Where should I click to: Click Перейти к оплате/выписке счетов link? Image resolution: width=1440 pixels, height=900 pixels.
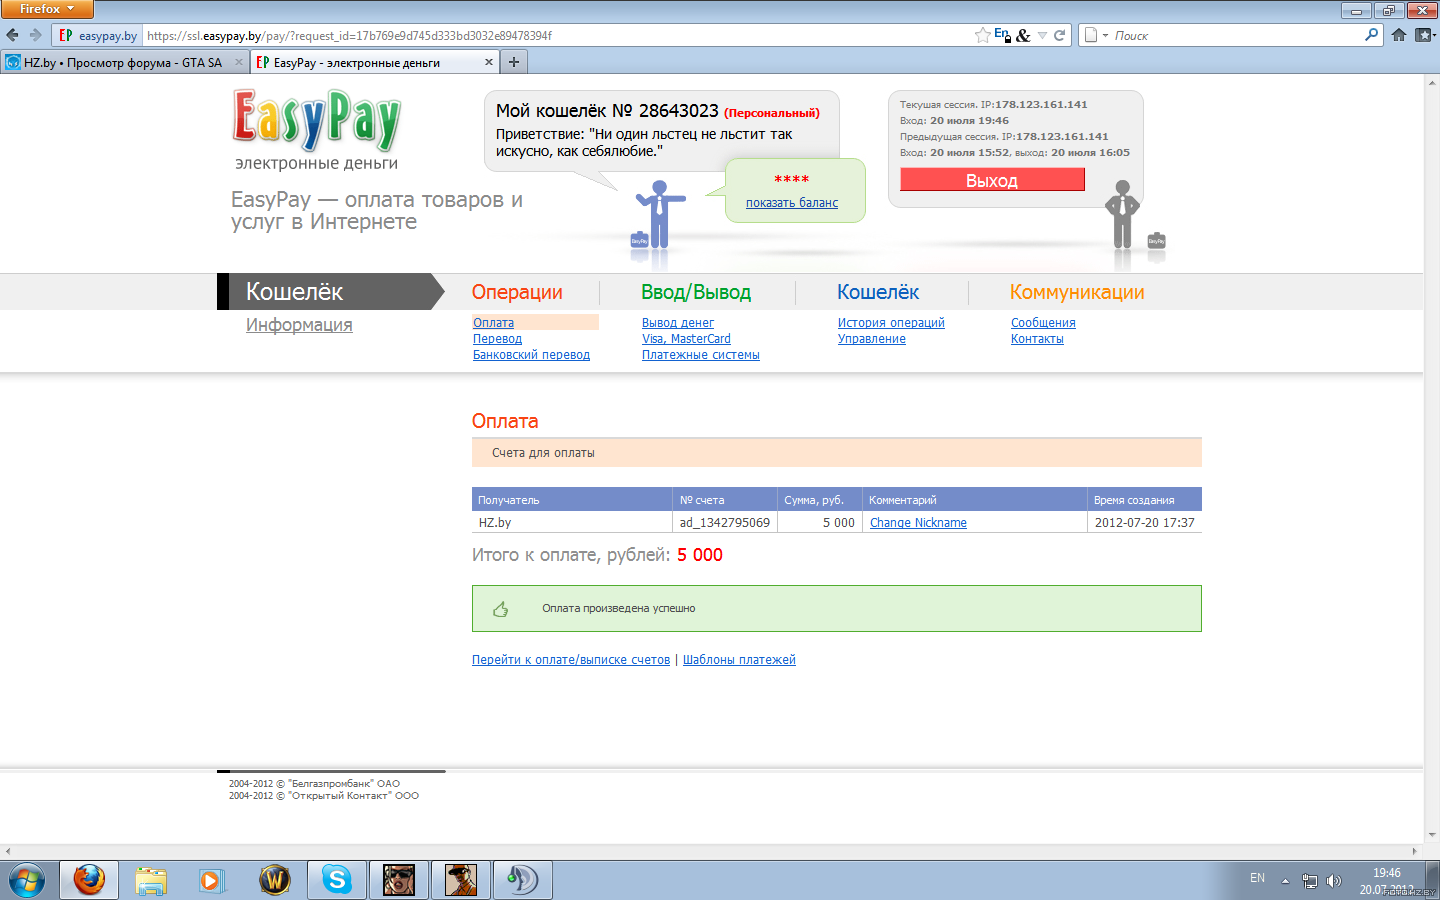(x=571, y=660)
